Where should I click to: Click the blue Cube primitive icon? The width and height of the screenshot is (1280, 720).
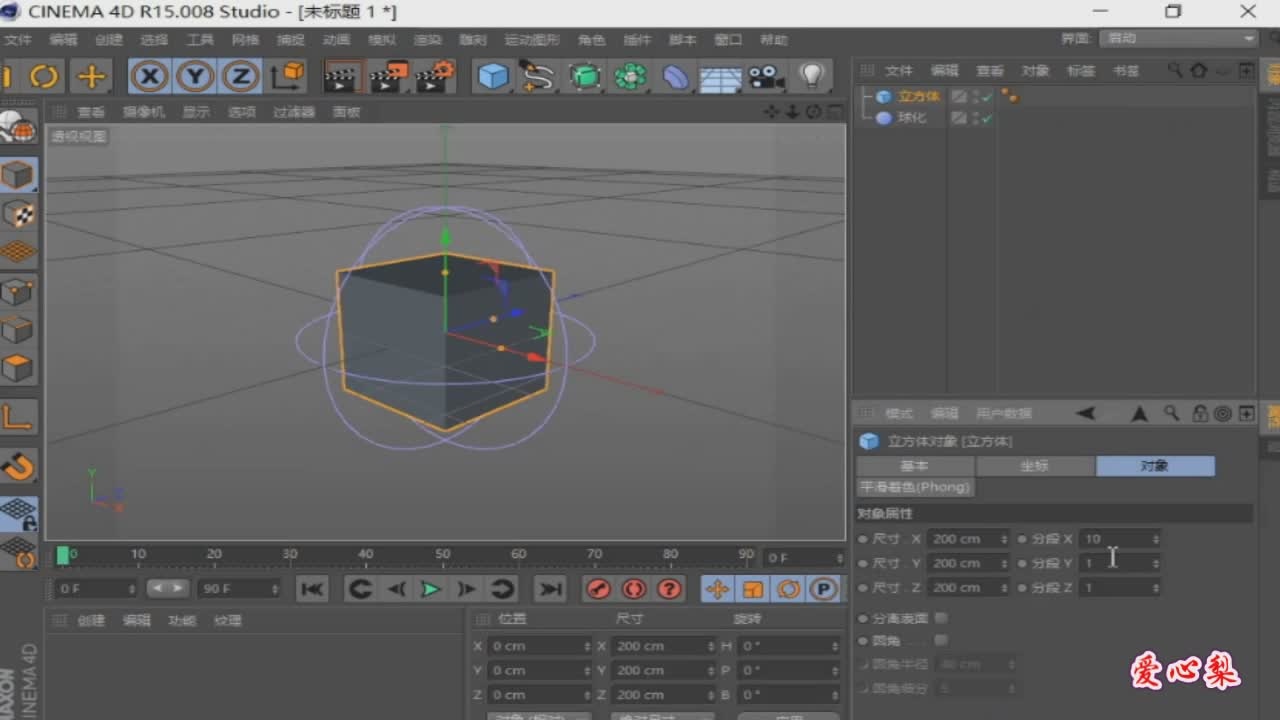click(492, 76)
